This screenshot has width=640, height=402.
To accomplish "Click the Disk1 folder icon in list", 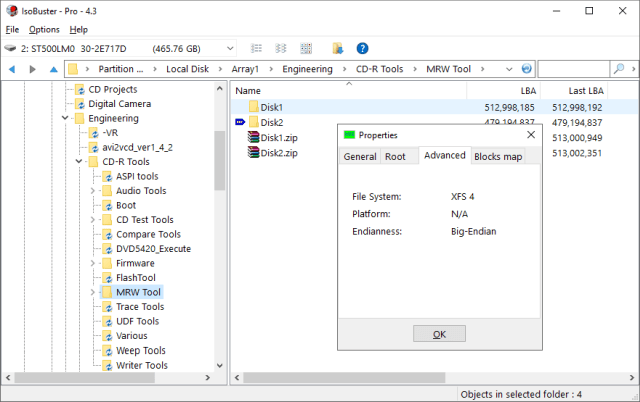I will 254,107.
